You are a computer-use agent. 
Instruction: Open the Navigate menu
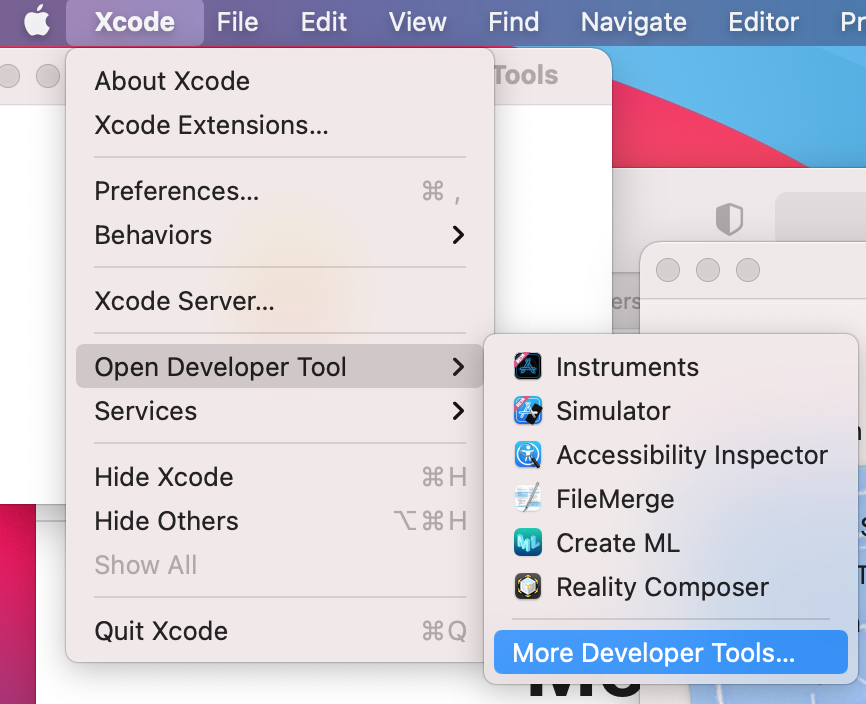coord(633,22)
